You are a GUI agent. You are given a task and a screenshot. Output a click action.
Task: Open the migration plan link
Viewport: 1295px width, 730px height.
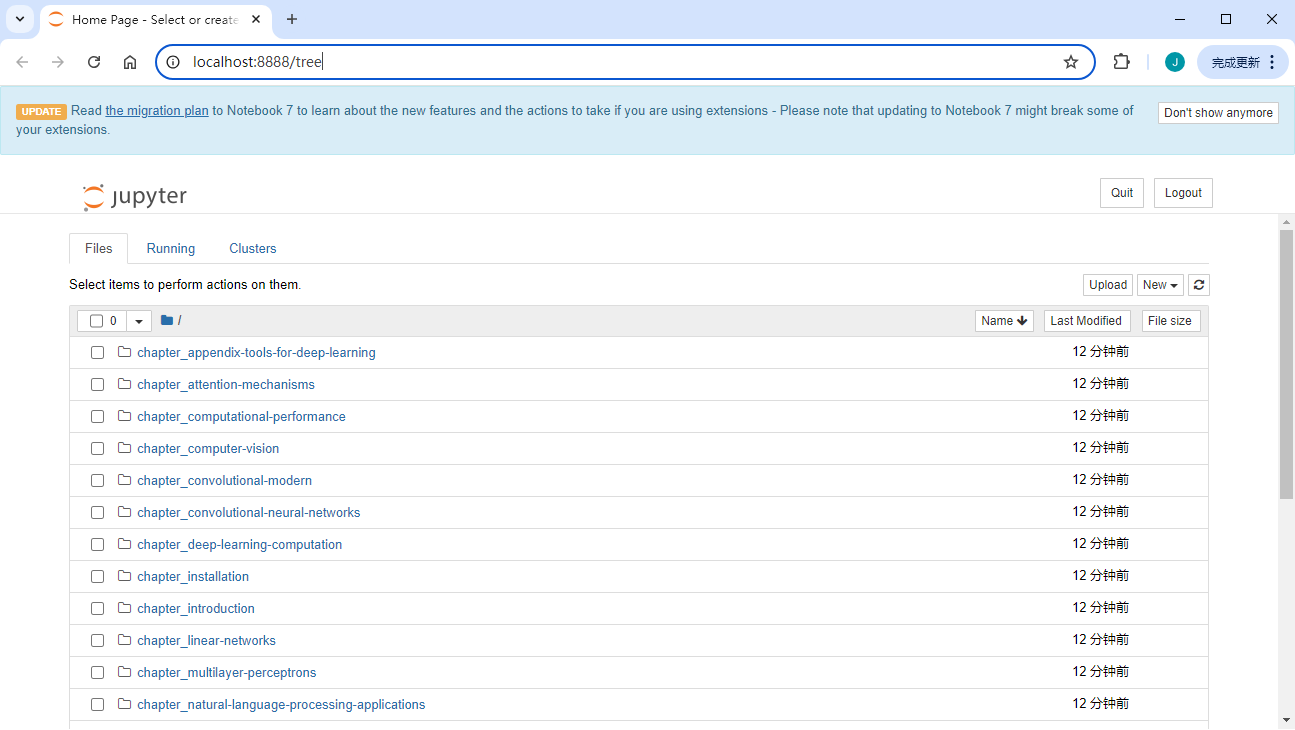point(157,110)
